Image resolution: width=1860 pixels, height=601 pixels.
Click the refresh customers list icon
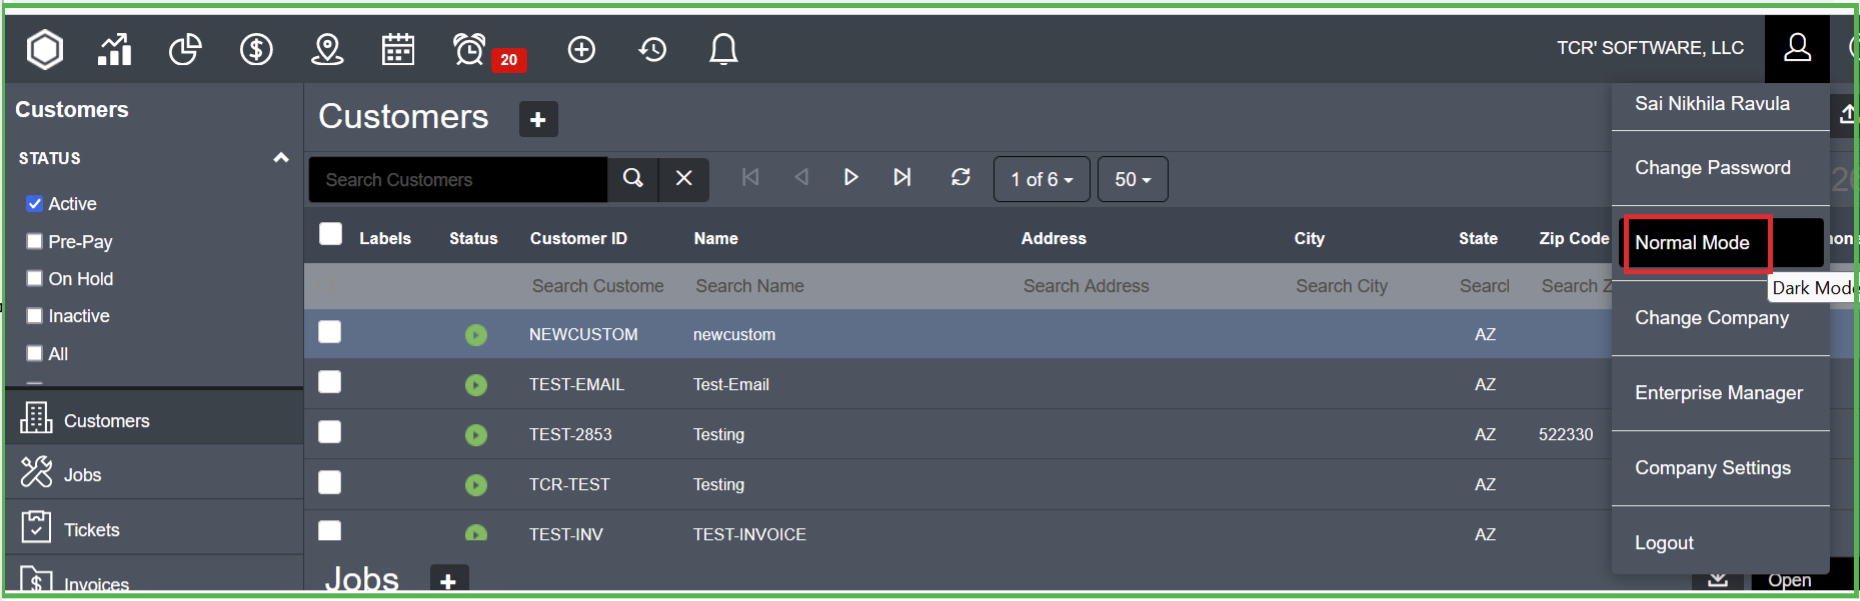tap(960, 177)
